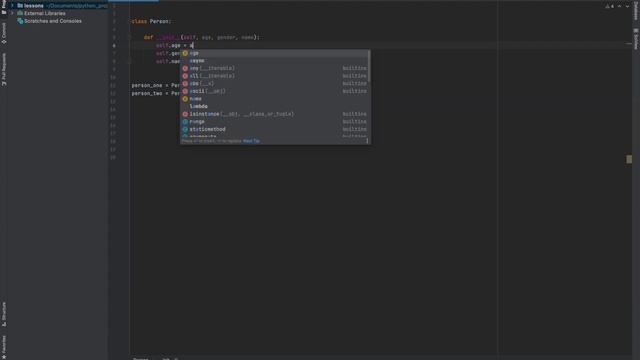Viewport: 640px width, 360px height.
Task: Click the 'person_two' assignment line
Action: (x=156, y=93)
